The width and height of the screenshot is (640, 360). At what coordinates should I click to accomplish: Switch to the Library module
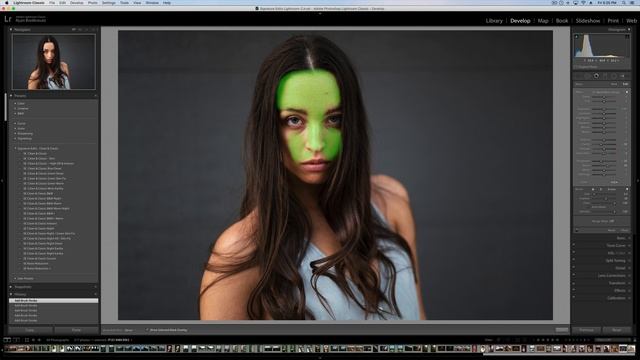pyautogui.click(x=494, y=20)
